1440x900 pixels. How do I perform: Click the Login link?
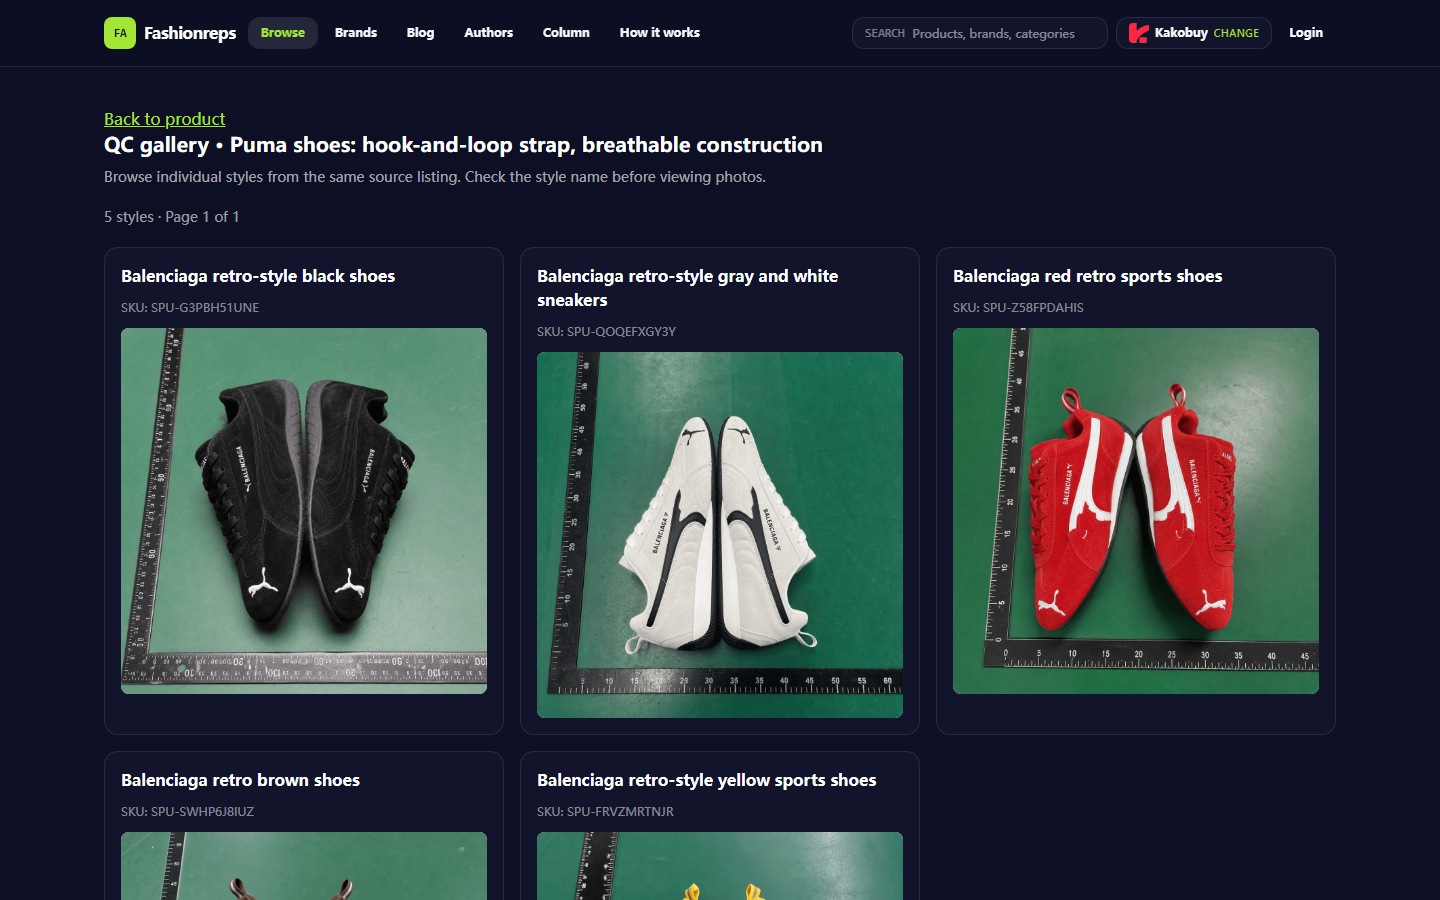(1306, 33)
